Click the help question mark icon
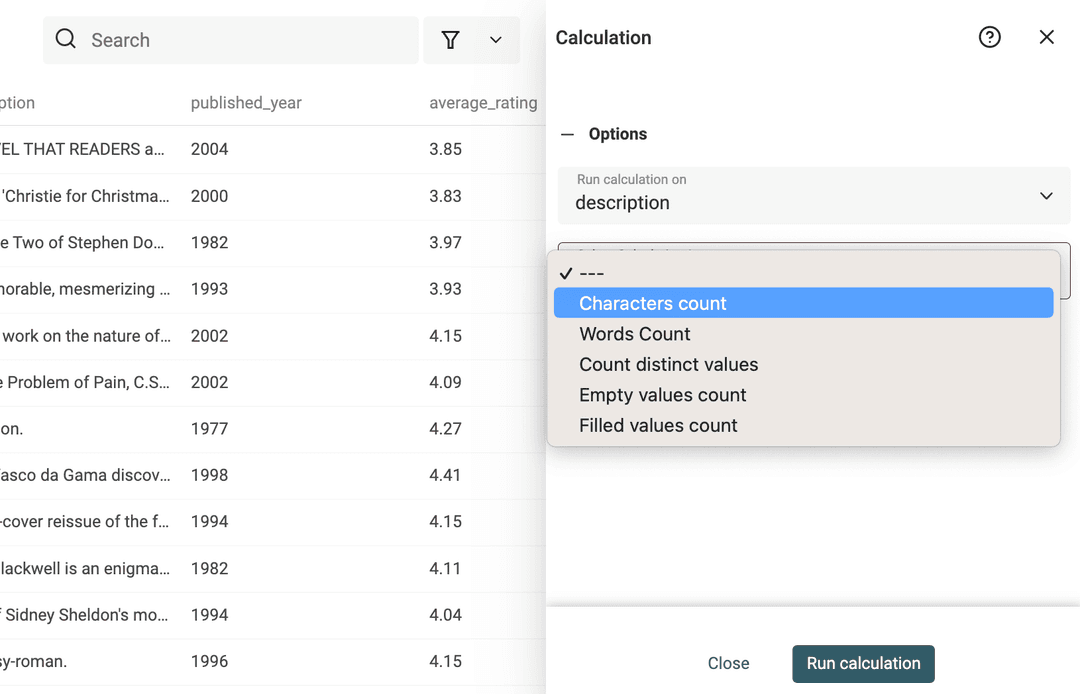 989,37
